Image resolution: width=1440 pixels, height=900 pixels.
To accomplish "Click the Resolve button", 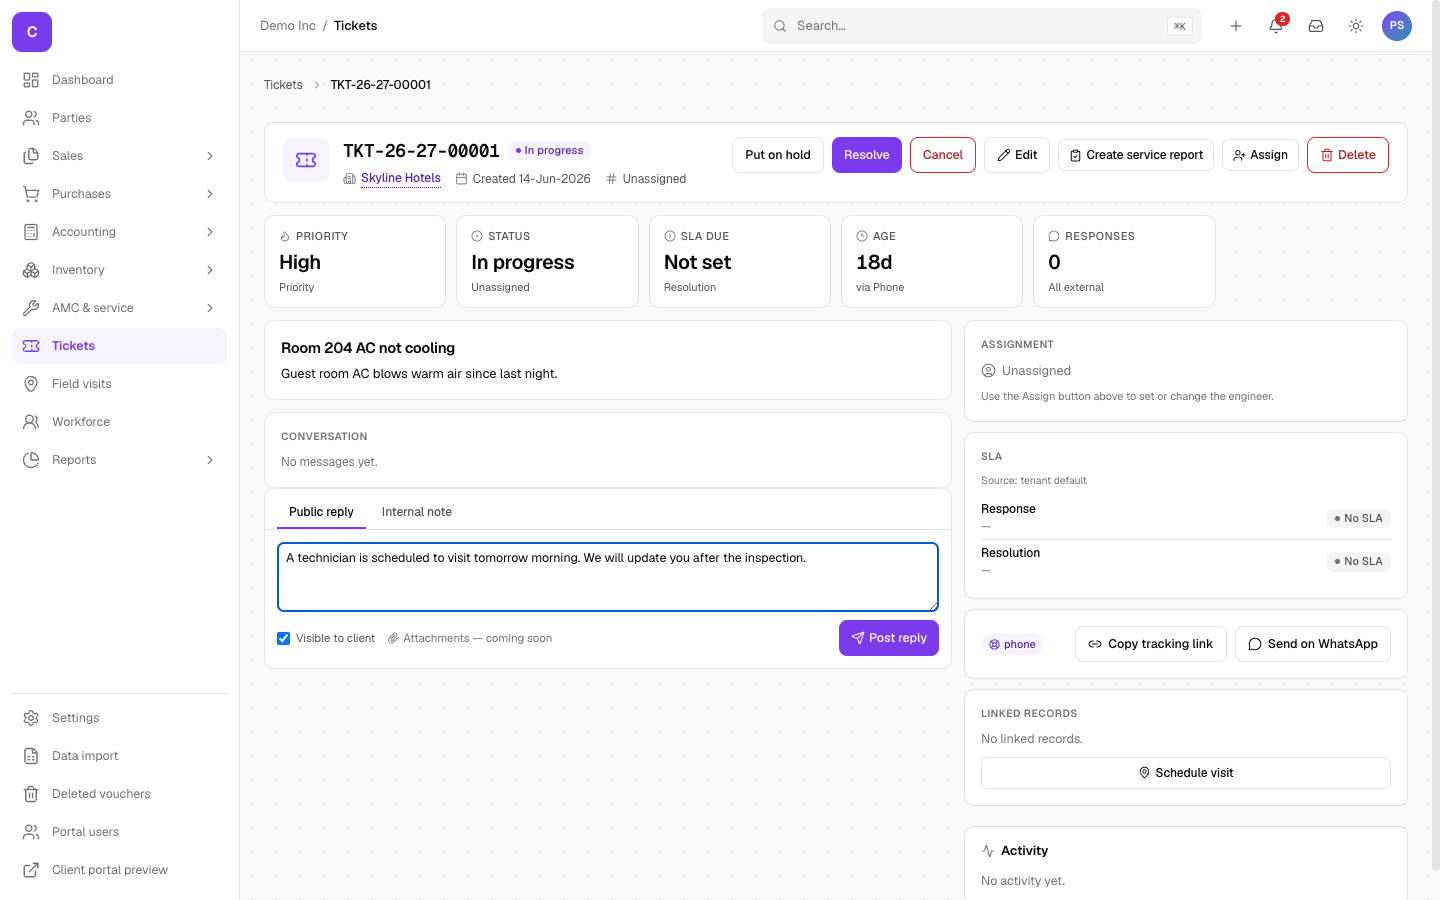I will pos(867,155).
